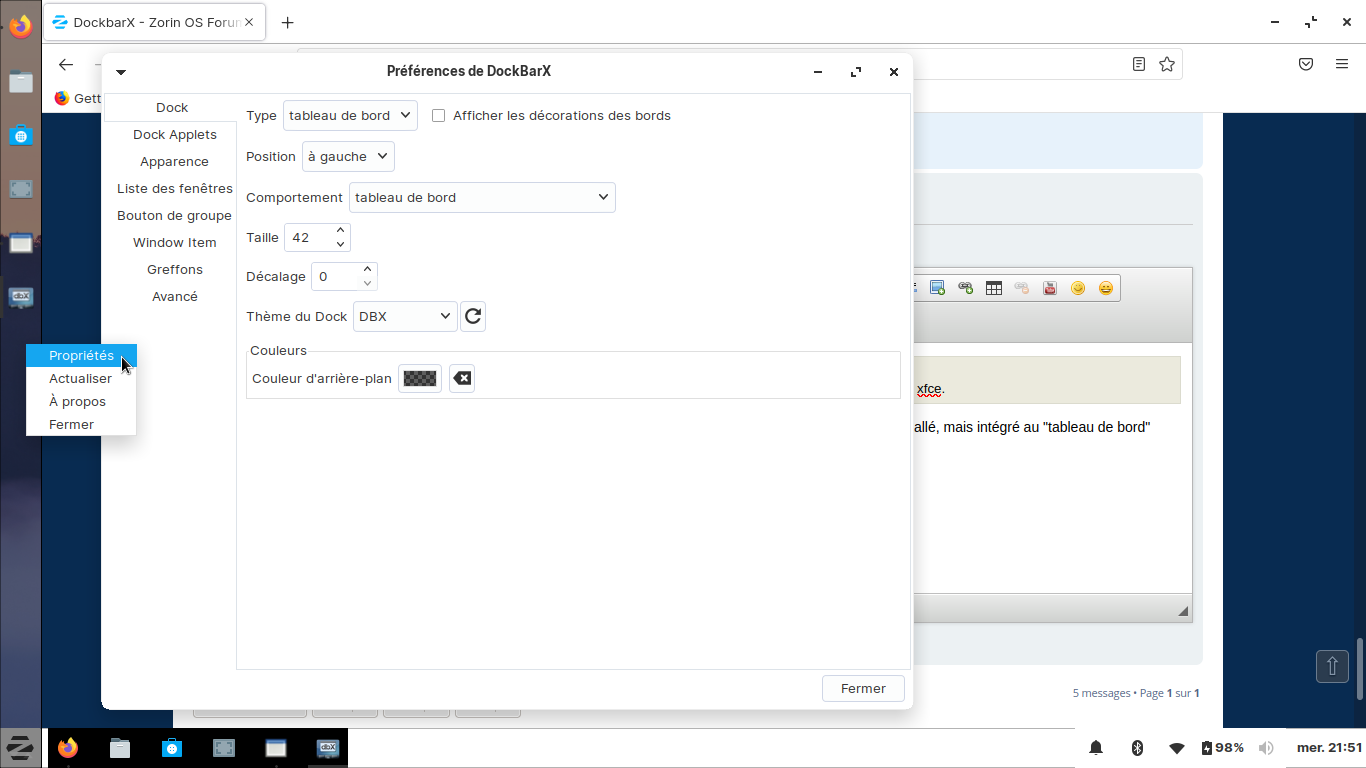The width and height of the screenshot is (1366, 768).
Task: Expand the Position dropdown
Action: [x=348, y=157]
